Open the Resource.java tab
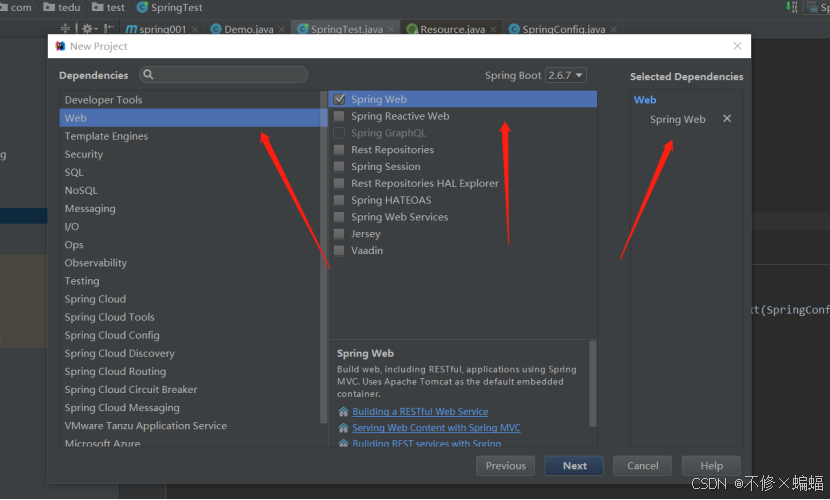The height and width of the screenshot is (500, 830). (452, 30)
